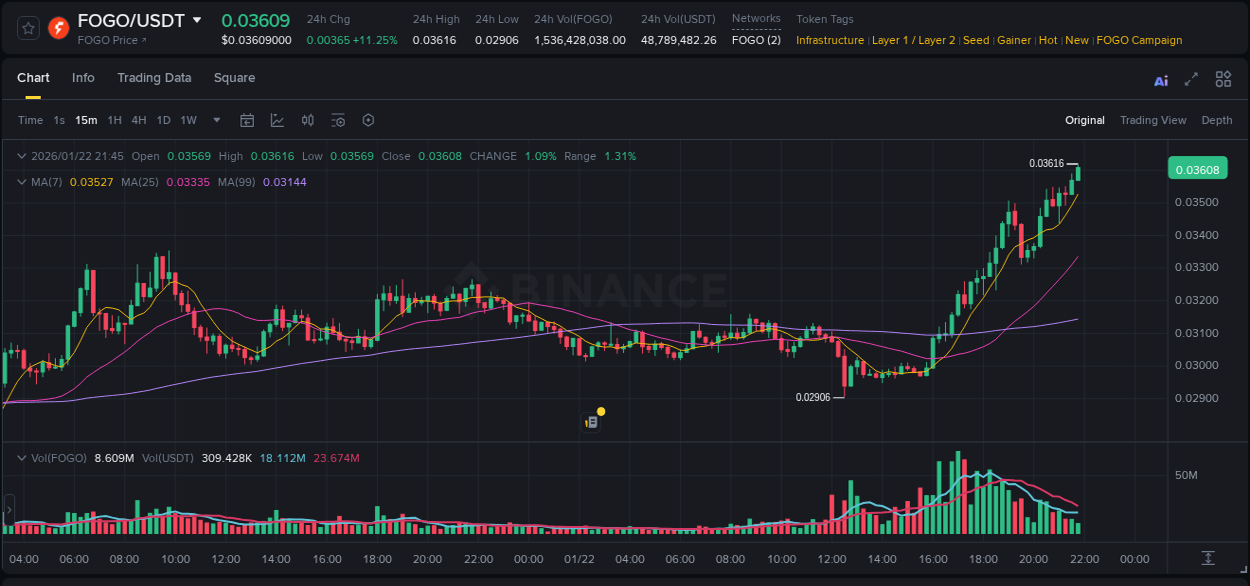Change the chart style type

[276, 120]
